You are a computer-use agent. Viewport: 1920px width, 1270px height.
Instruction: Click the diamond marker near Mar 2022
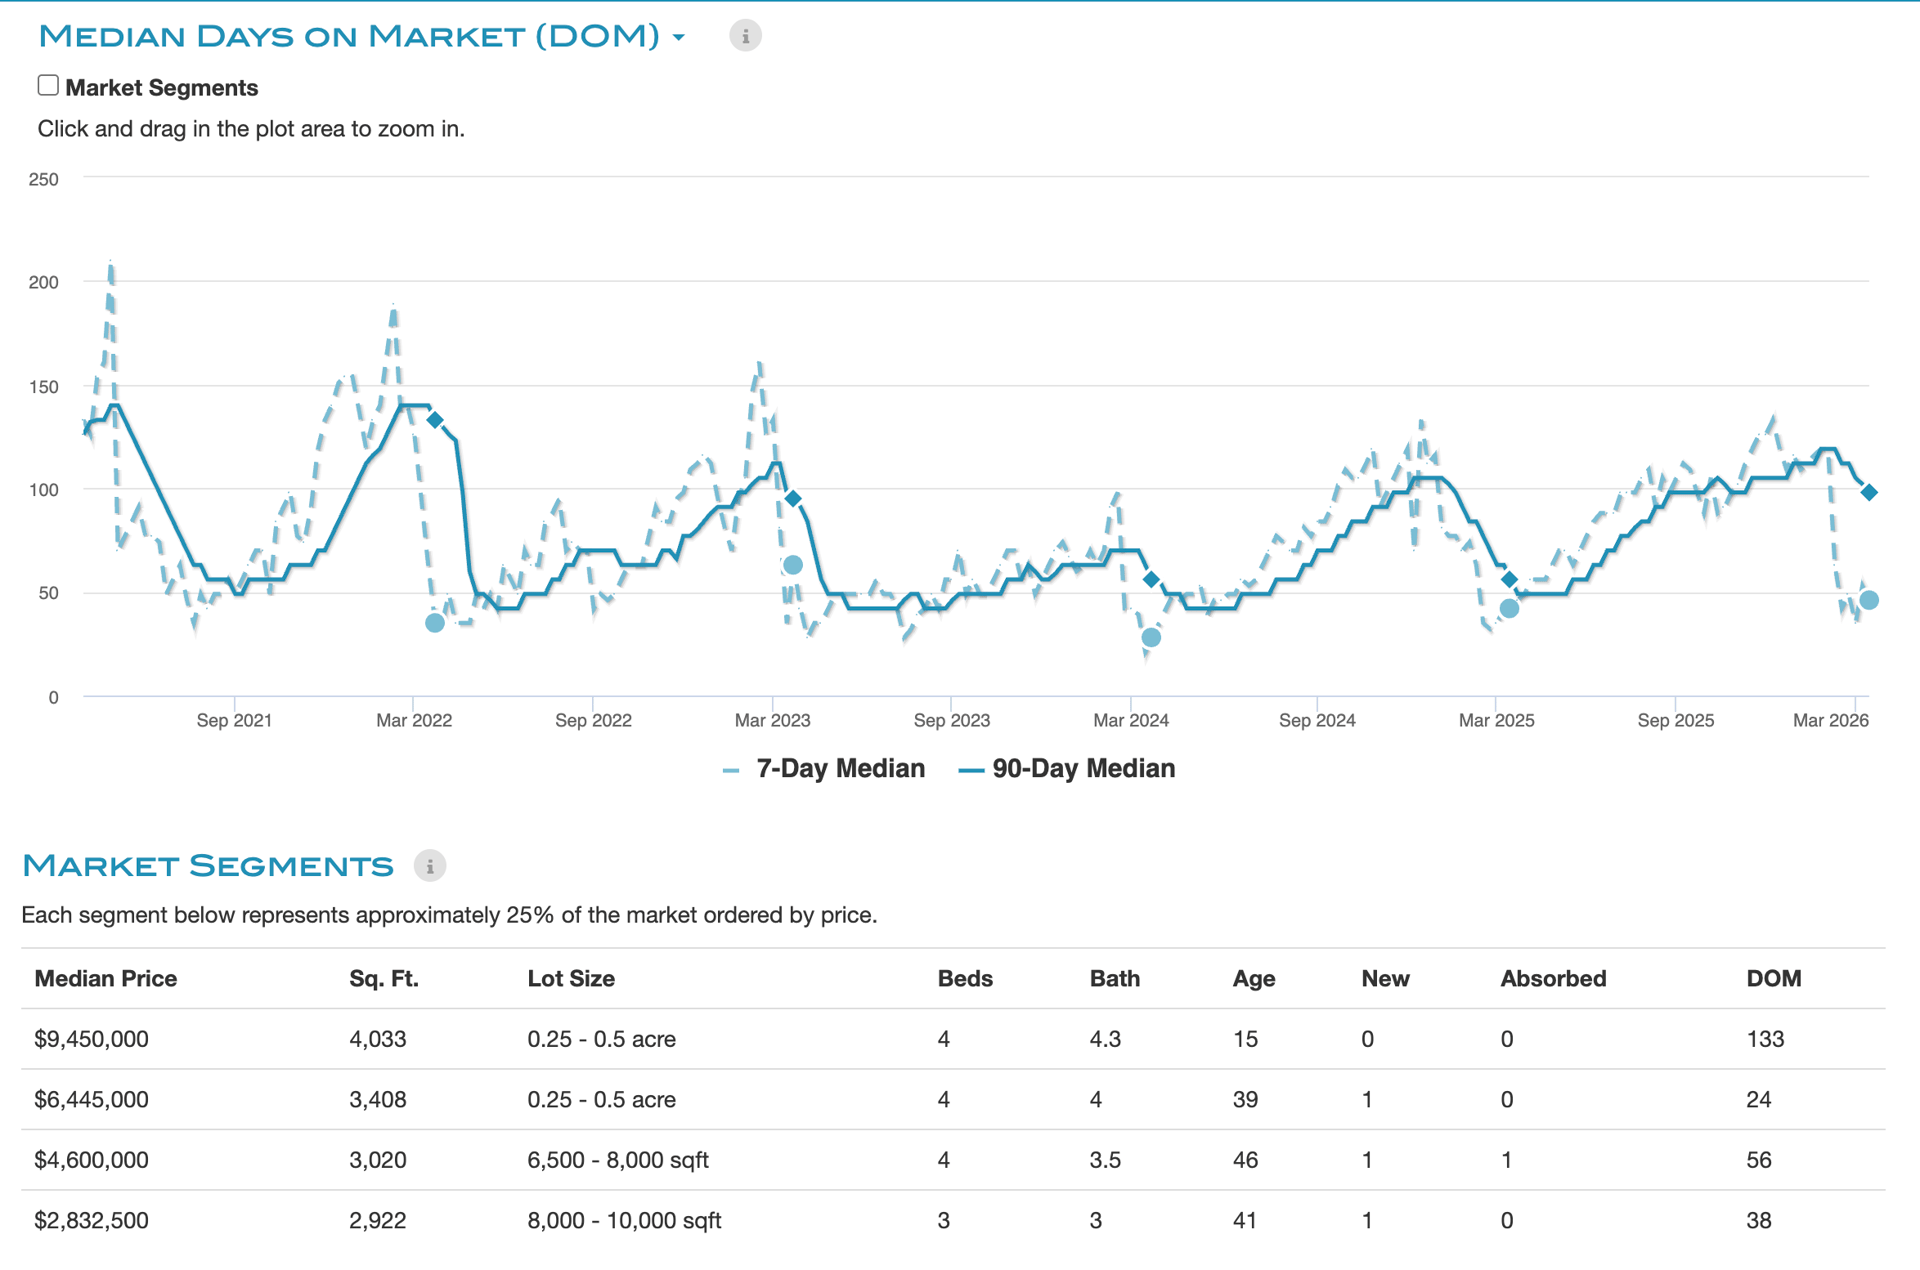(435, 420)
